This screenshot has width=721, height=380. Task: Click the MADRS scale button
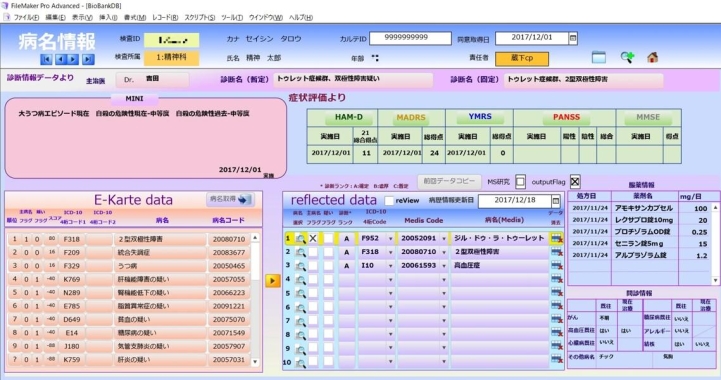coord(411,117)
